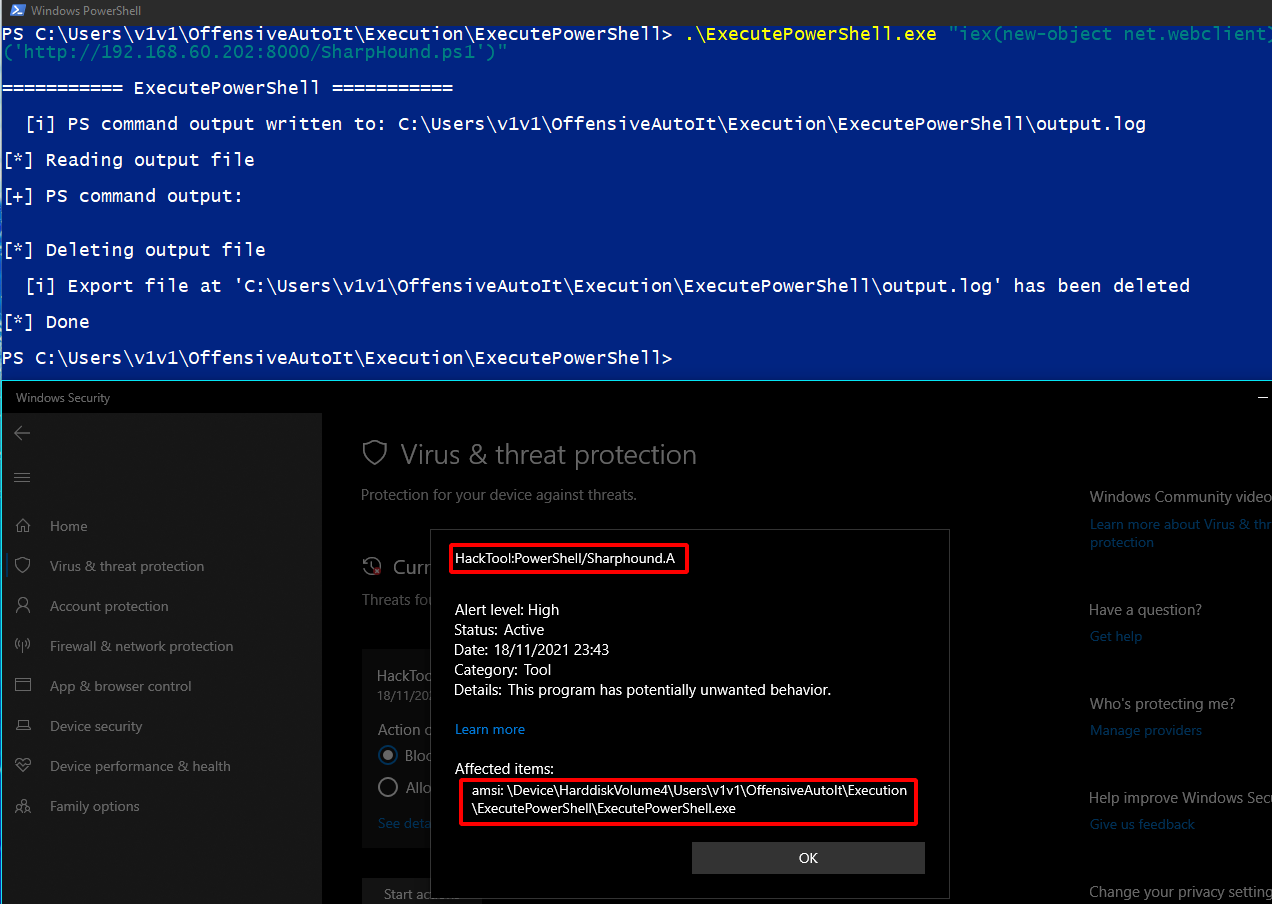
Task: Select the Virus & threat protection shield icon in sidebar
Action: [x=23, y=566]
